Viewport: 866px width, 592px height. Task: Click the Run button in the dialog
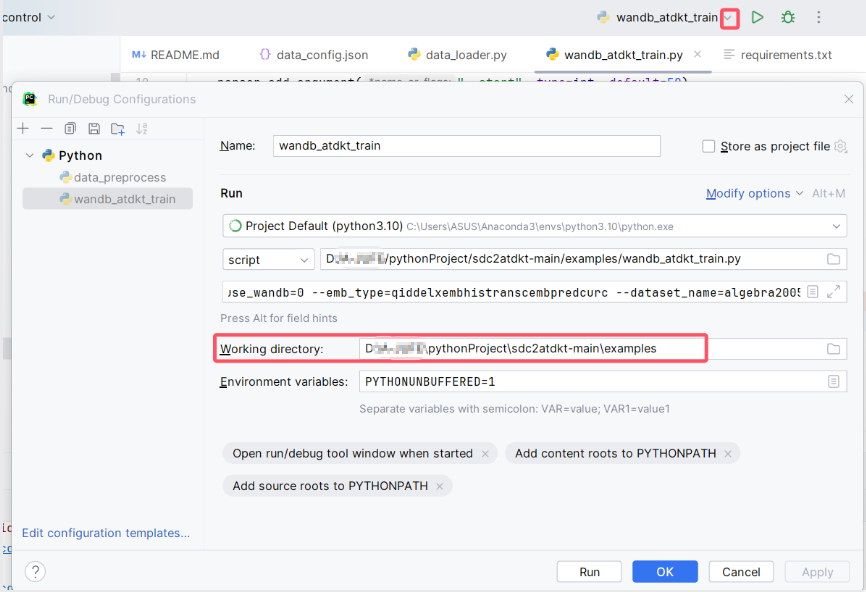point(589,572)
